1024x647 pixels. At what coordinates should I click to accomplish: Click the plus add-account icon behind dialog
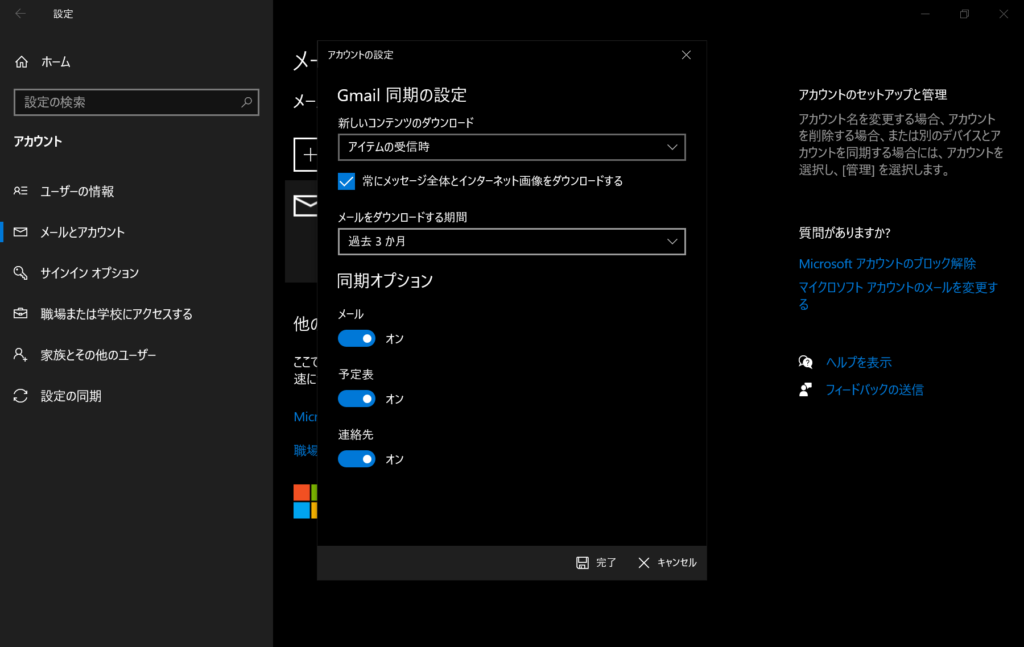pyautogui.click(x=306, y=155)
